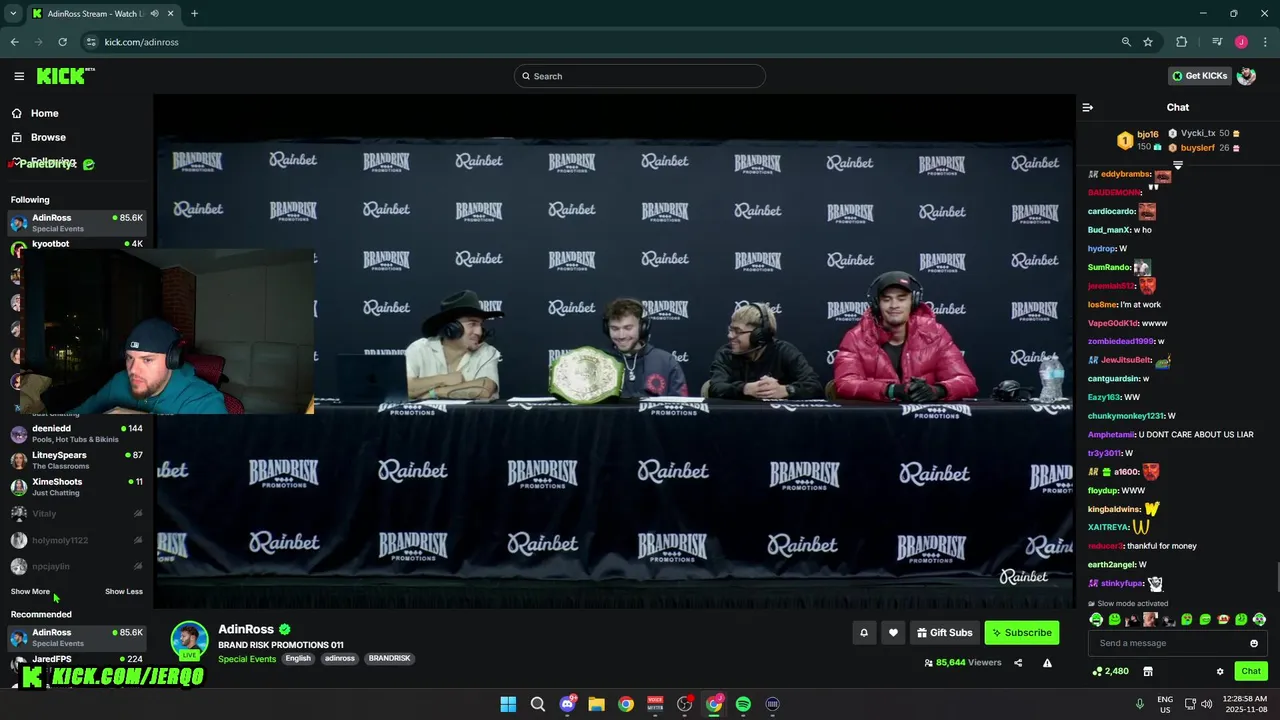Click the address bar URL kick.com/adinross

(142, 42)
